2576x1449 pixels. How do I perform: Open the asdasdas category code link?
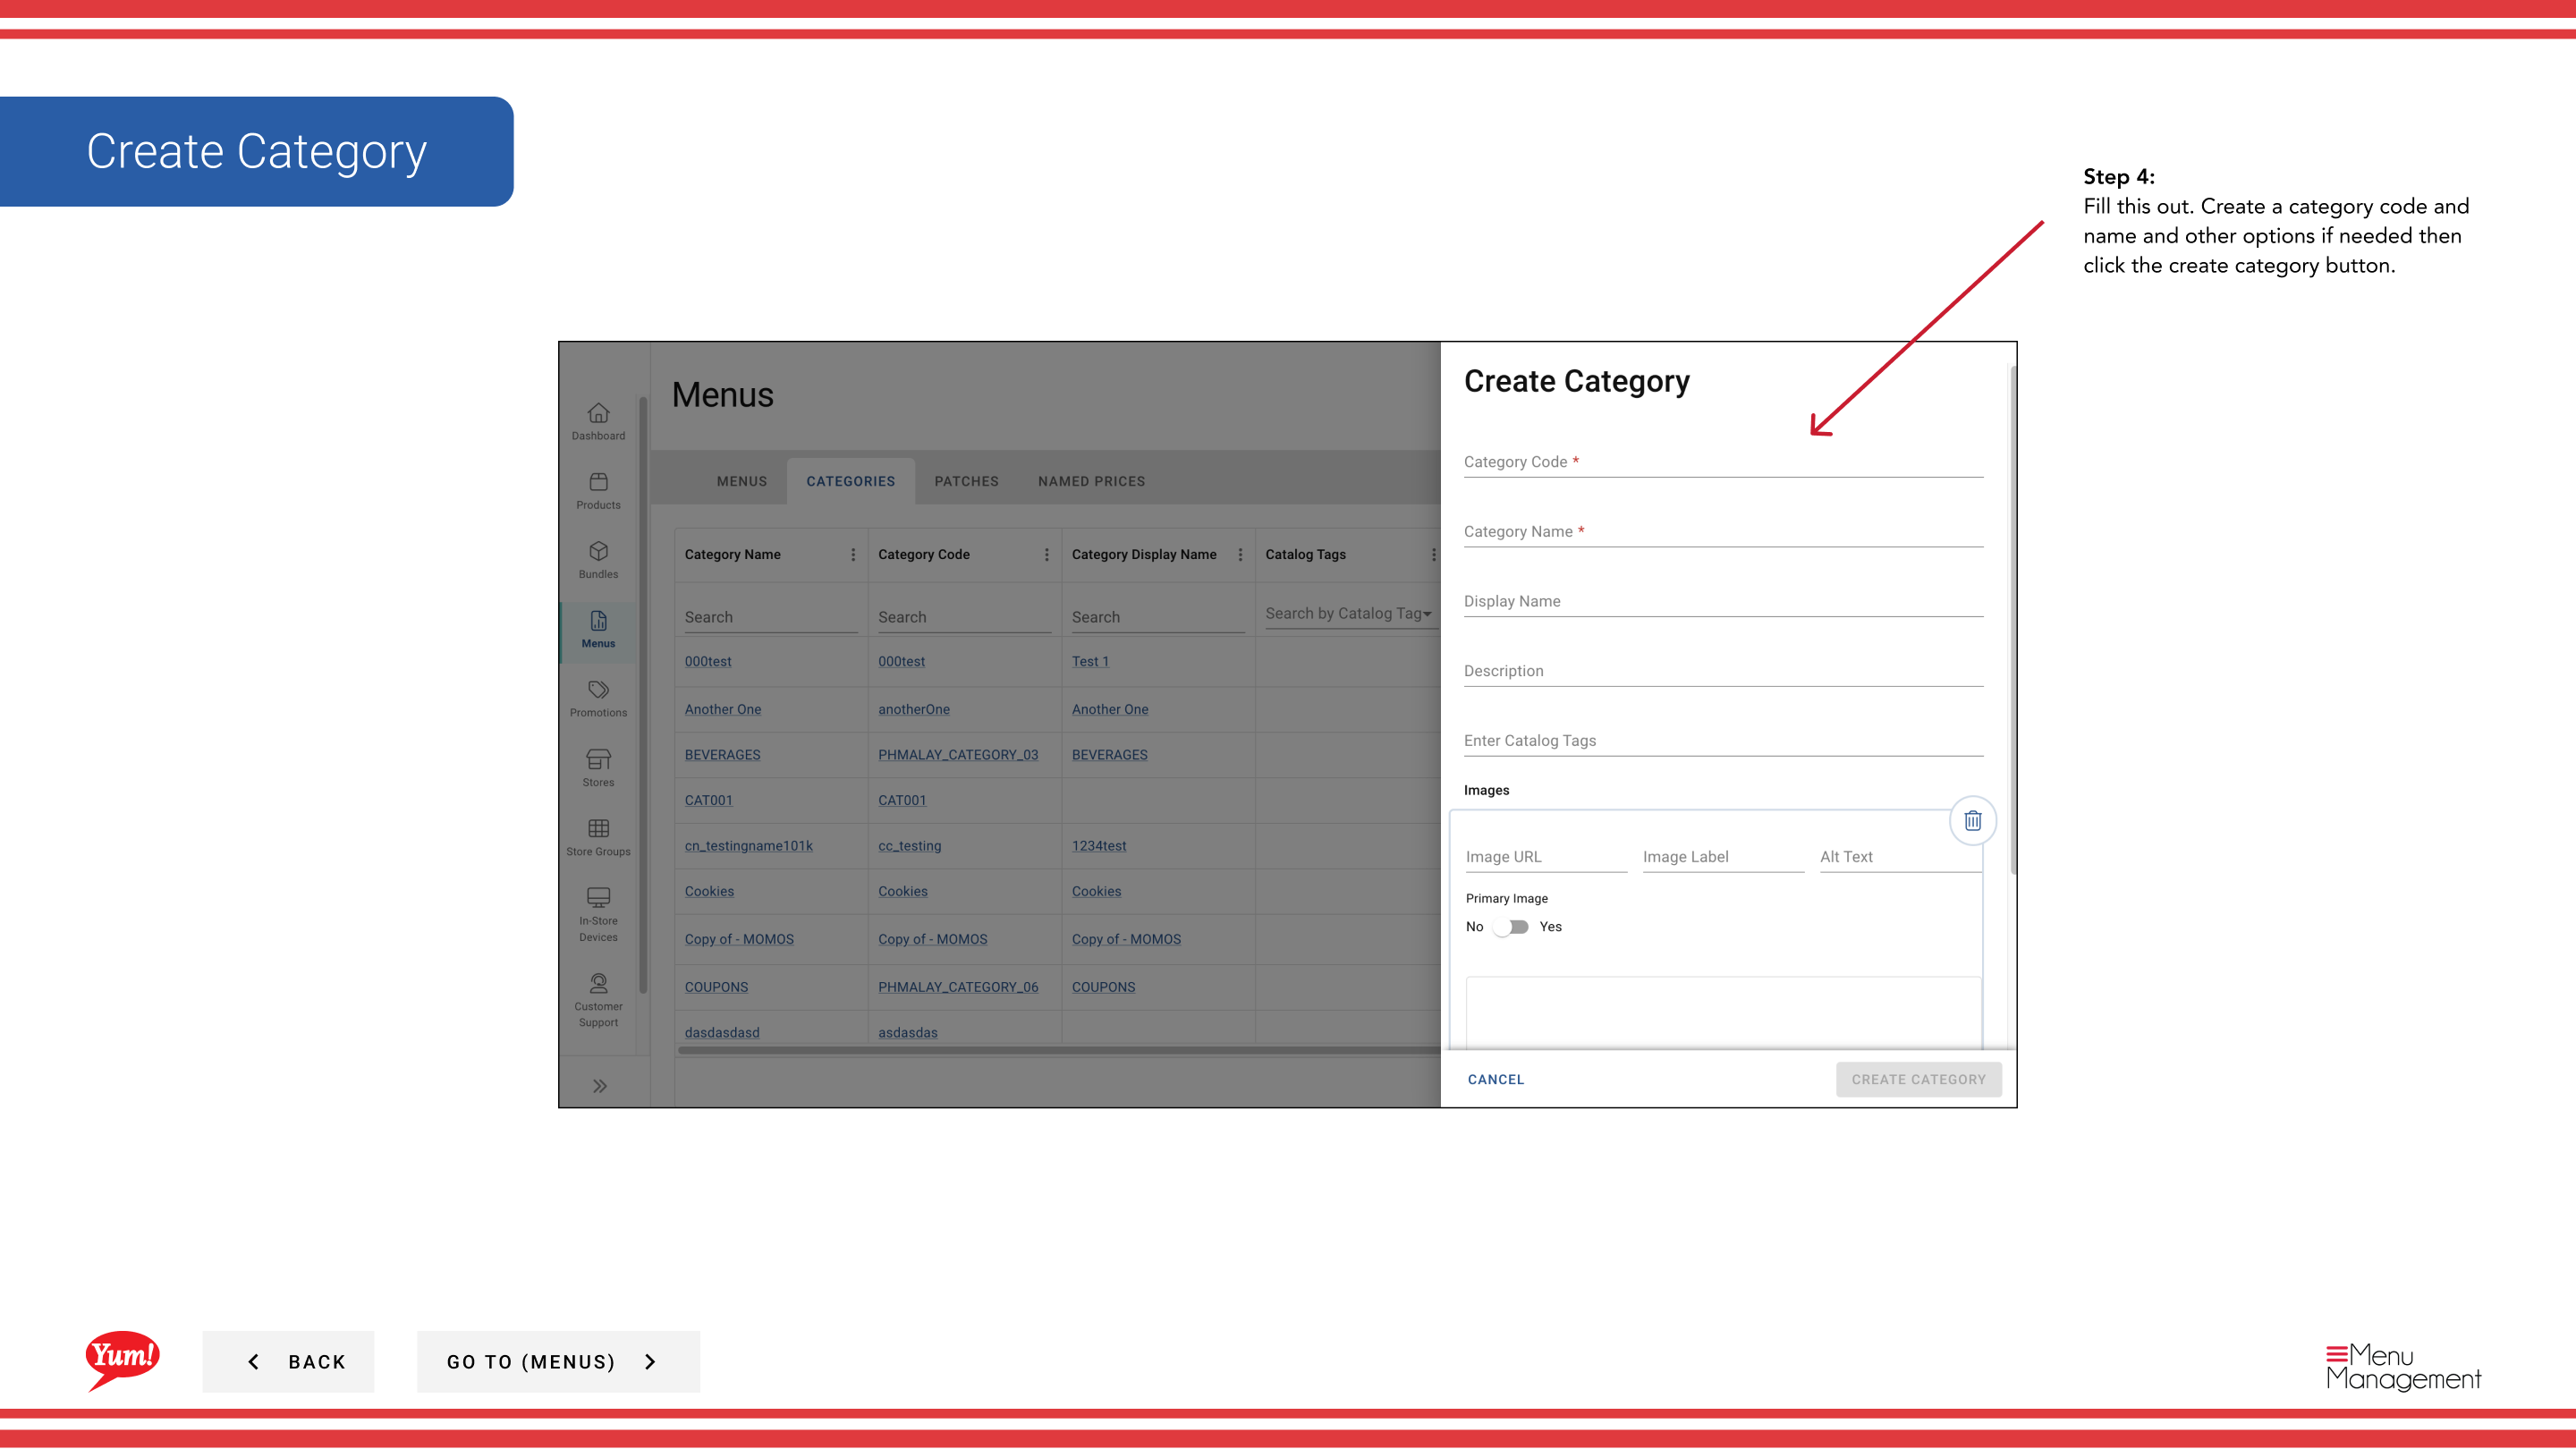pyautogui.click(x=908, y=1033)
